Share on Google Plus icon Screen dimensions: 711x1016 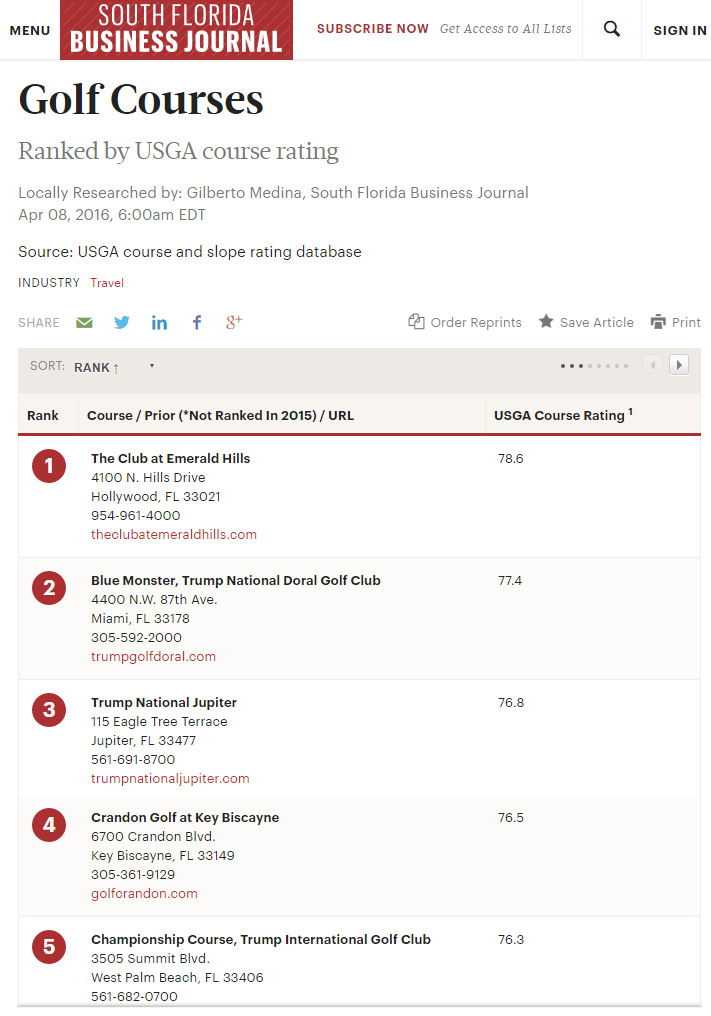pyautogui.click(x=234, y=321)
